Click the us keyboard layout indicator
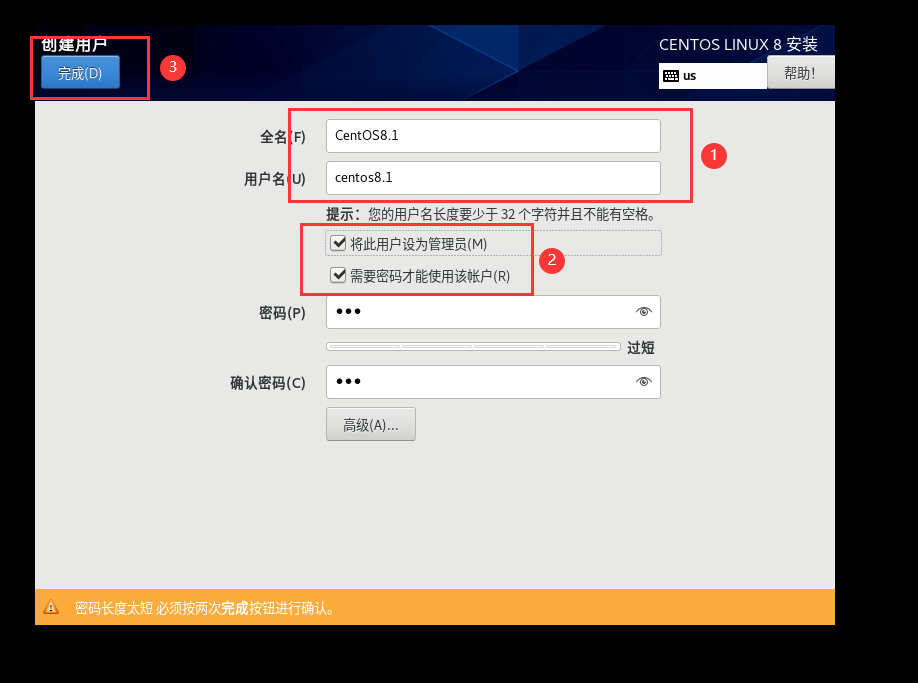The width and height of the screenshot is (918, 683). [x=713, y=76]
